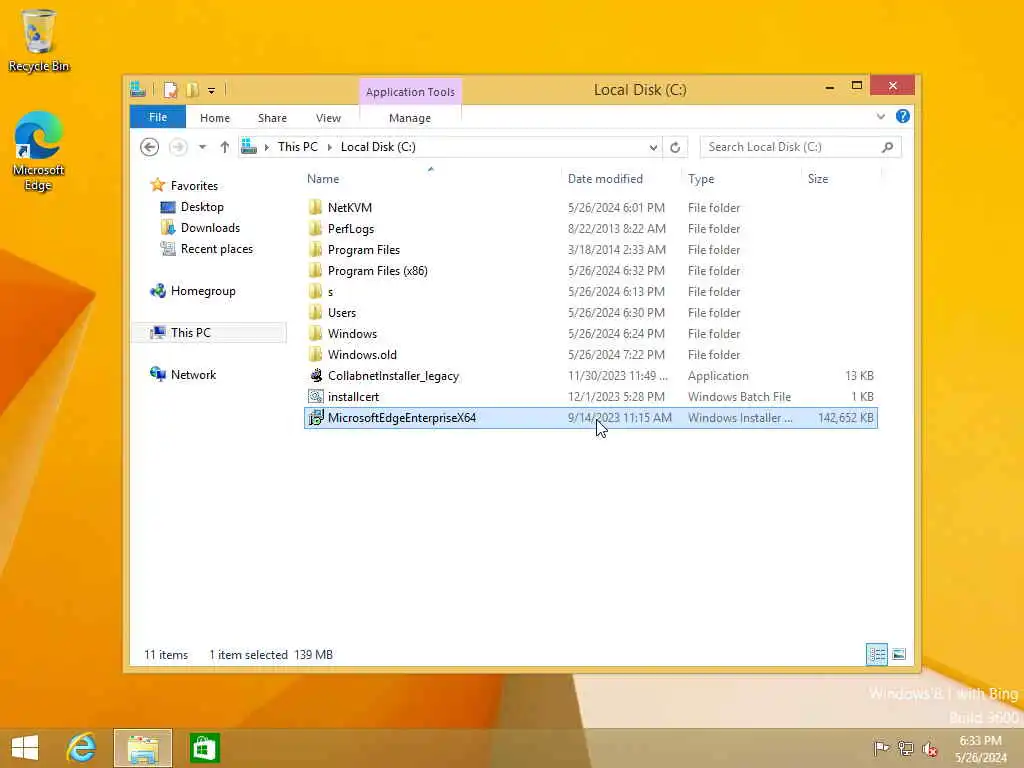Click the Local Disk (C:) breadcrumb segment
Screen dimensions: 1024x768
[378, 147]
